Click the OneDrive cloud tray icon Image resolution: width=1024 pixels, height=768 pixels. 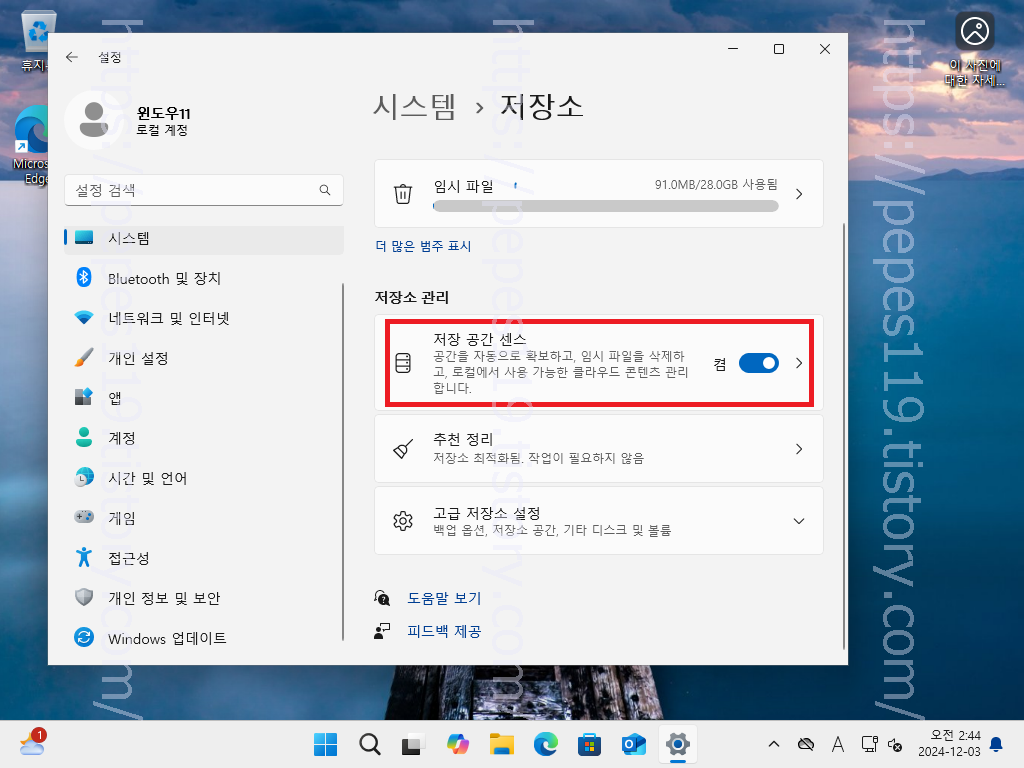pos(806,744)
